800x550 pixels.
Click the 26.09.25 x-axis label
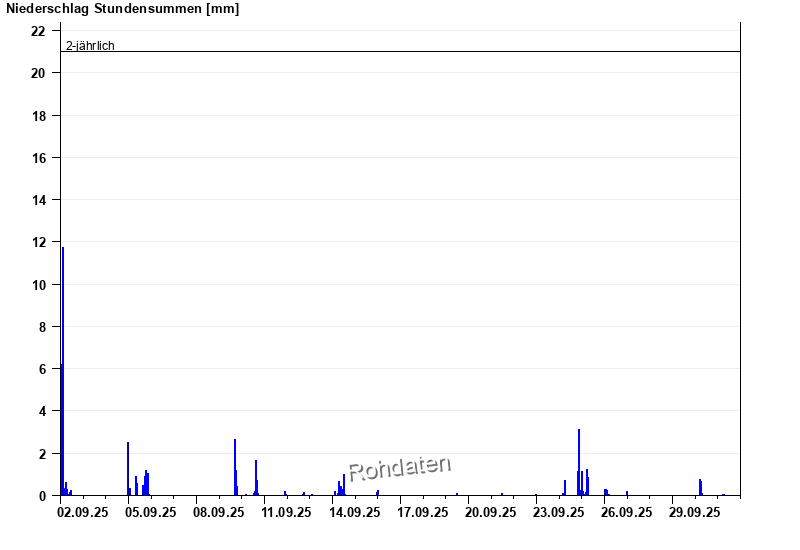click(627, 512)
